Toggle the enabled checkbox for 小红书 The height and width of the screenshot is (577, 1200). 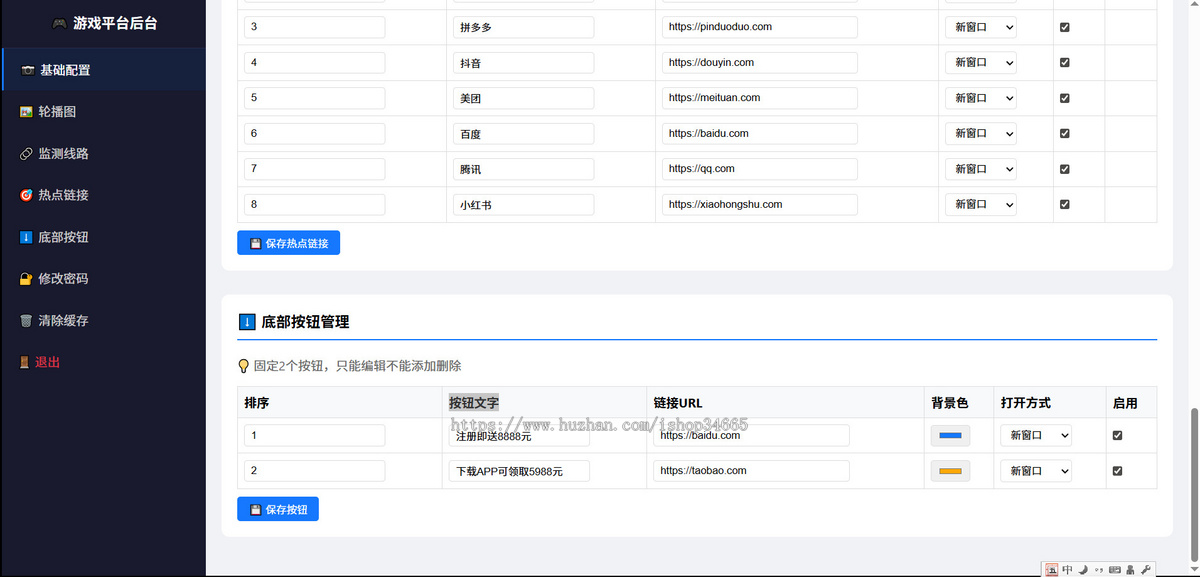click(1064, 204)
